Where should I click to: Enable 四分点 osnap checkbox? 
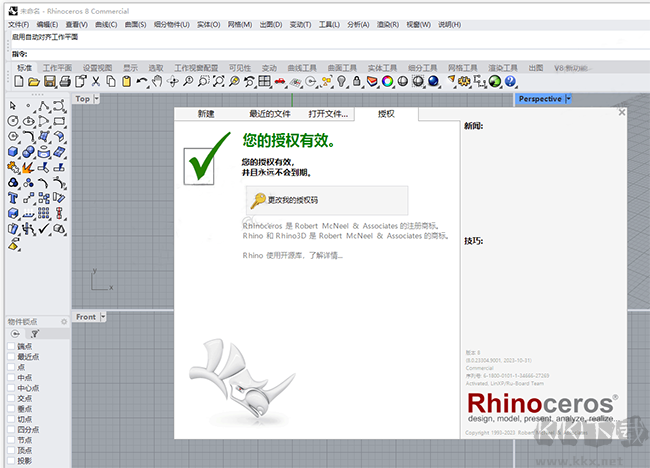[11, 429]
